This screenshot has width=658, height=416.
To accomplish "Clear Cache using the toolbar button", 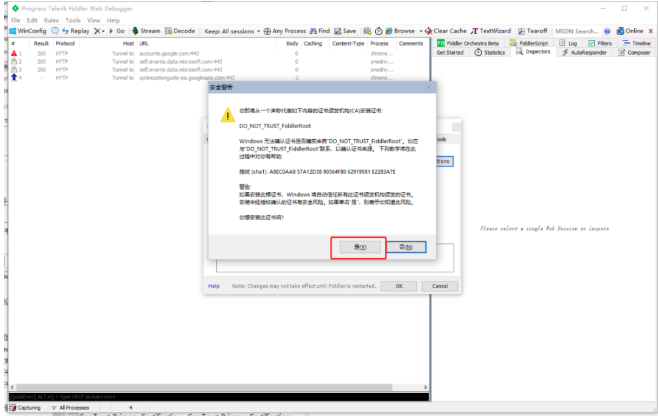I will coord(446,31).
